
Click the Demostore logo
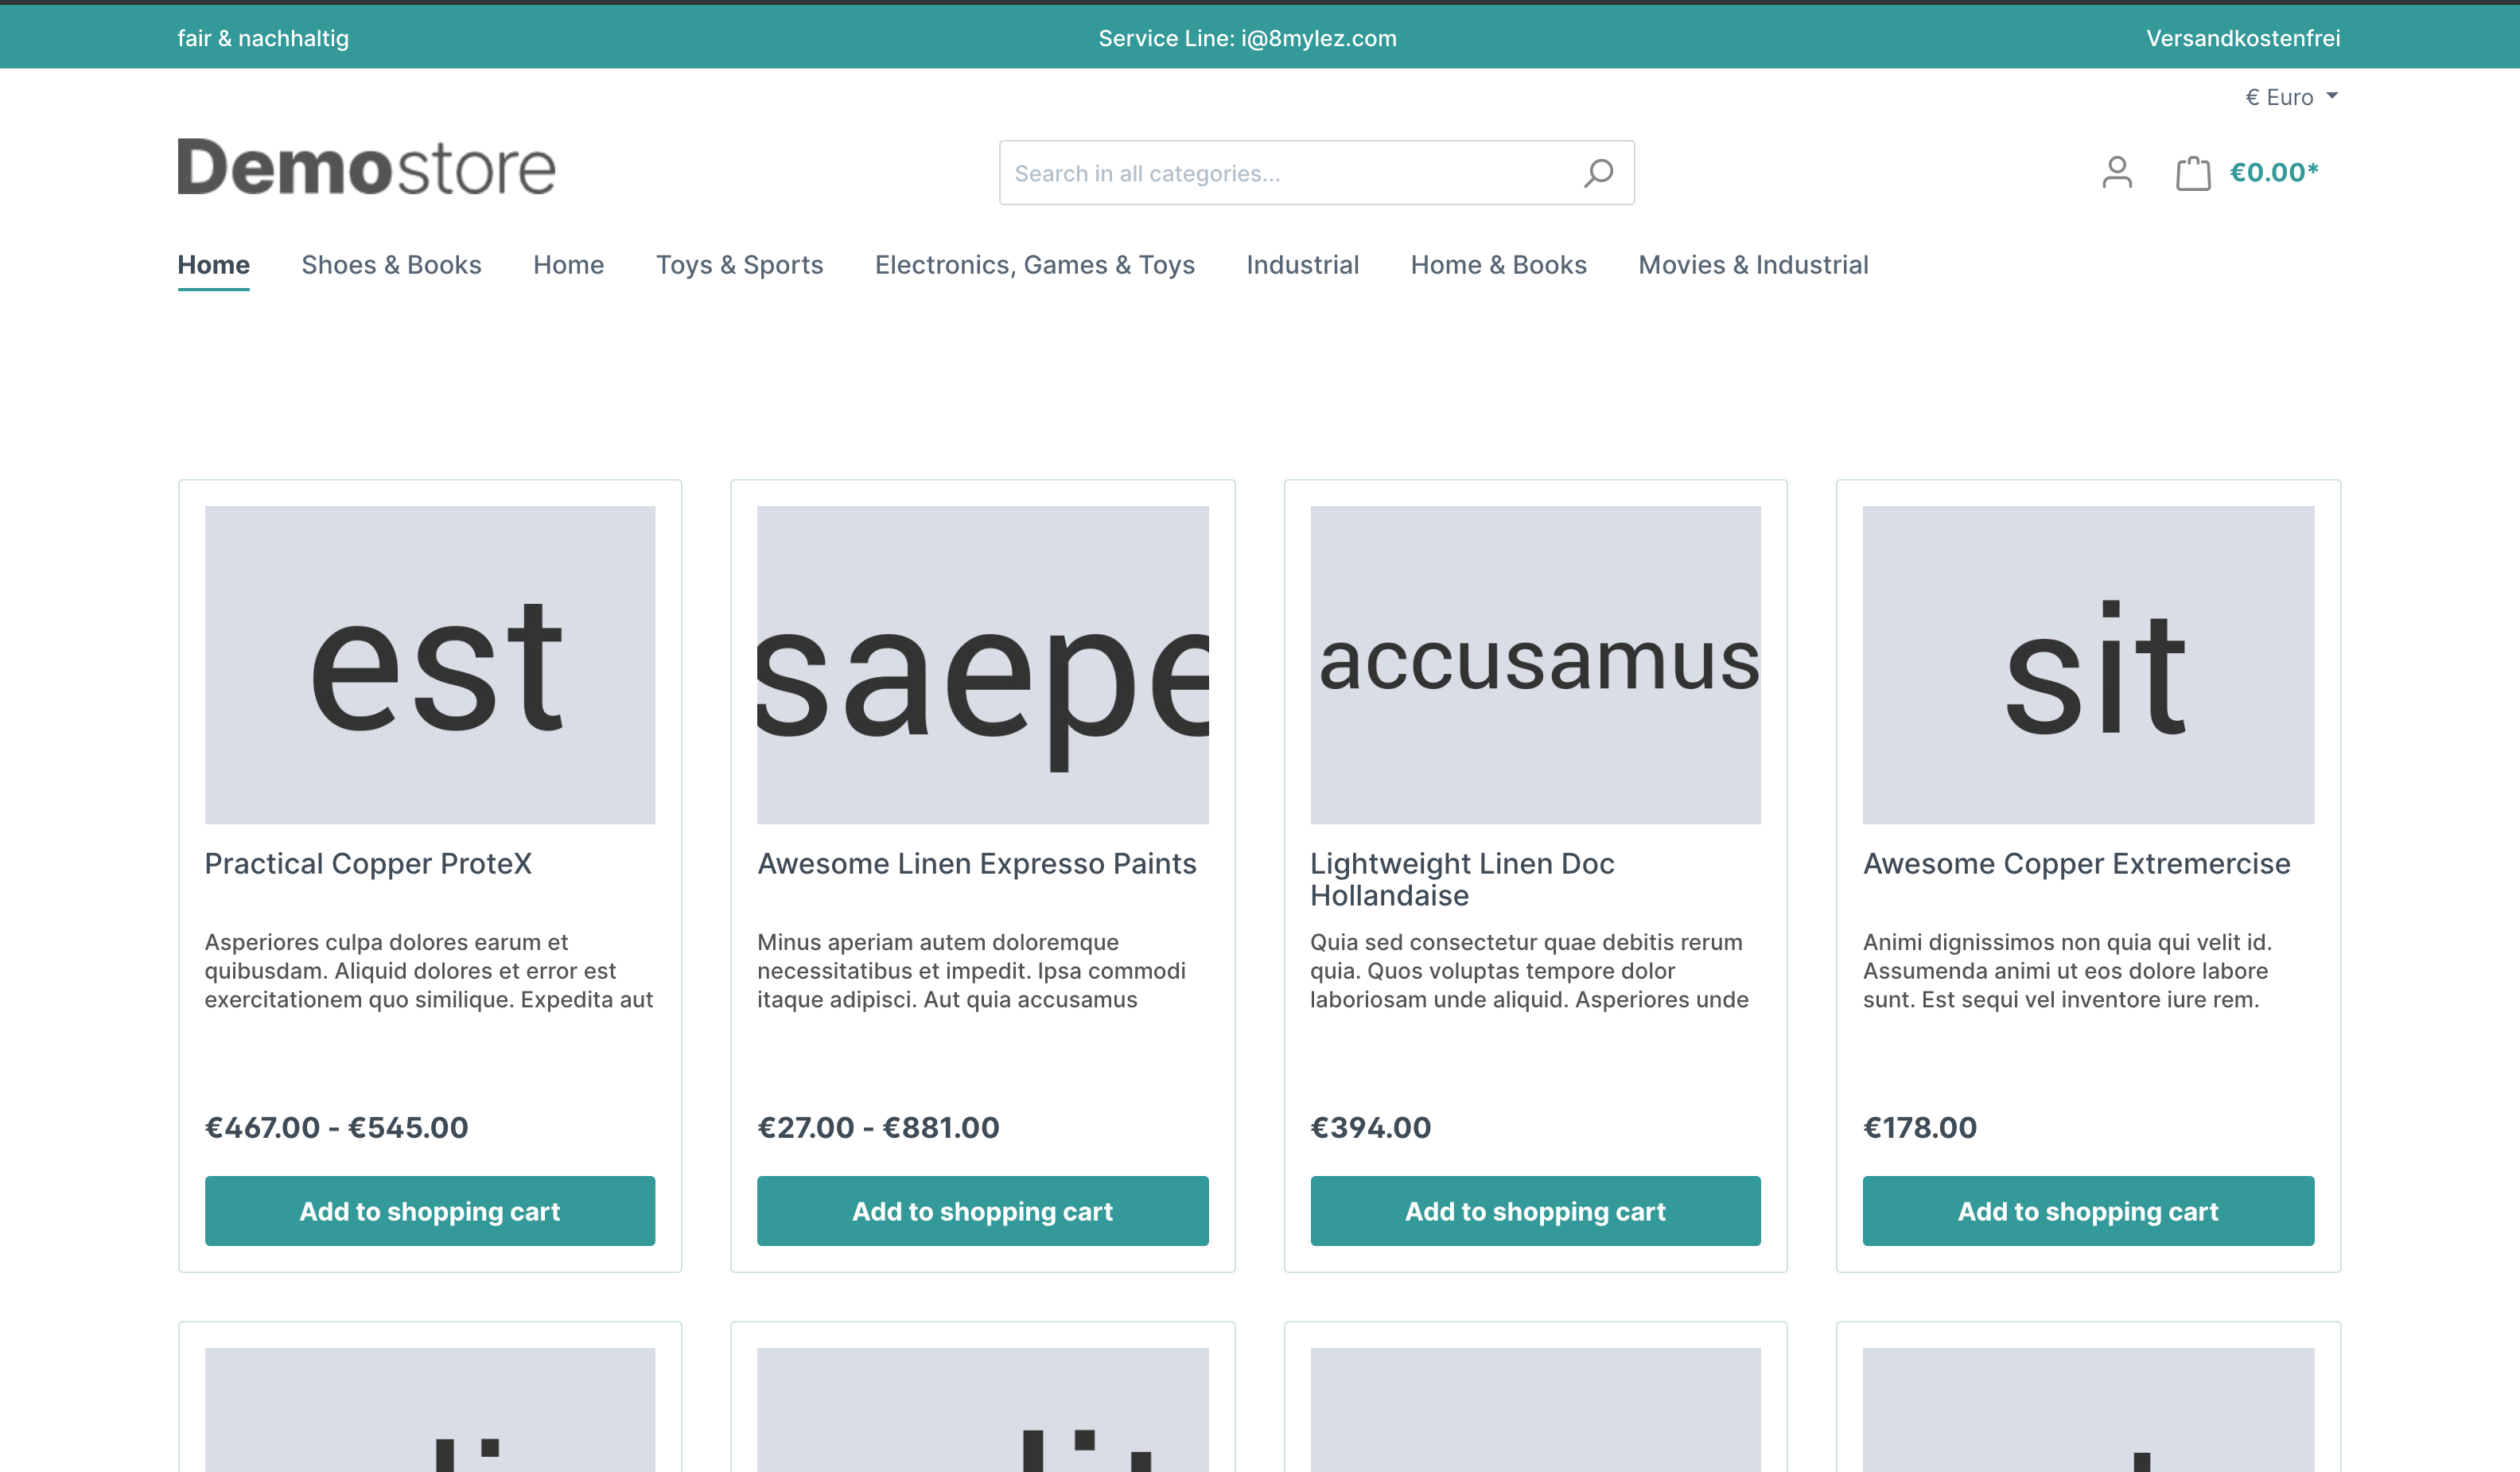pos(366,167)
